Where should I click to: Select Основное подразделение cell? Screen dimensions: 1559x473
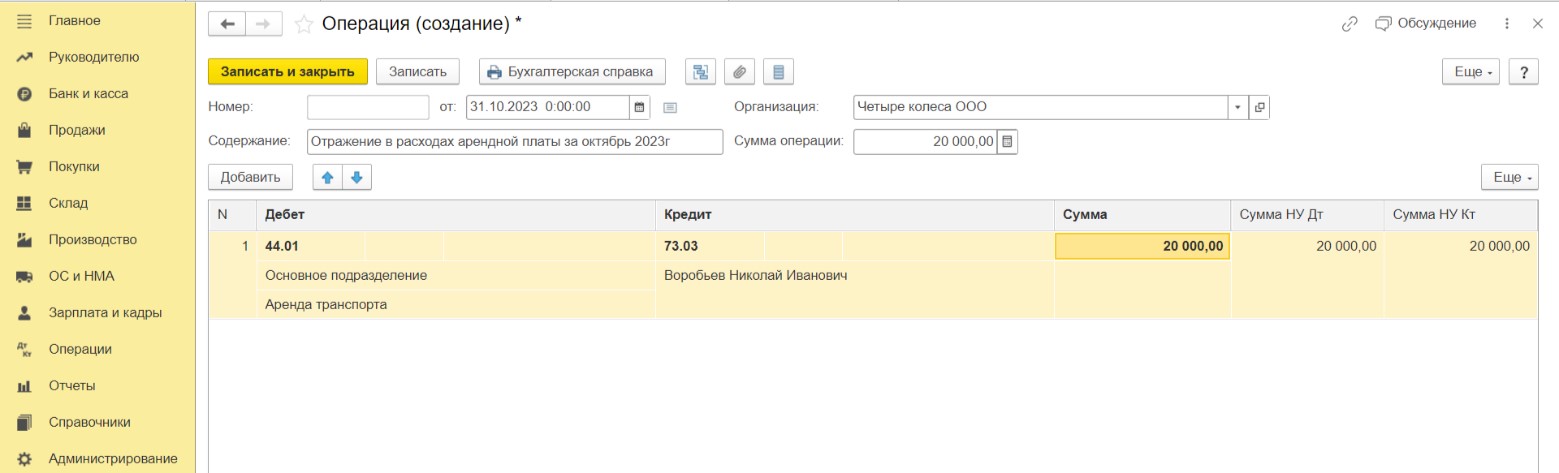[456, 275]
